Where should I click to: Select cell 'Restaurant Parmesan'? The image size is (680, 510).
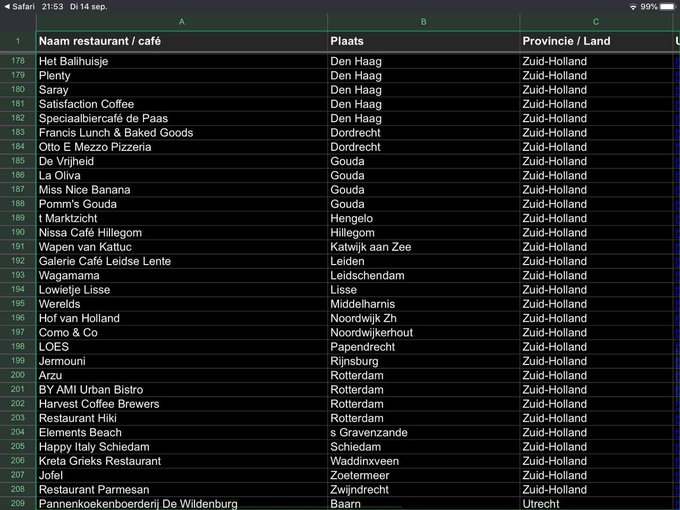182,490
